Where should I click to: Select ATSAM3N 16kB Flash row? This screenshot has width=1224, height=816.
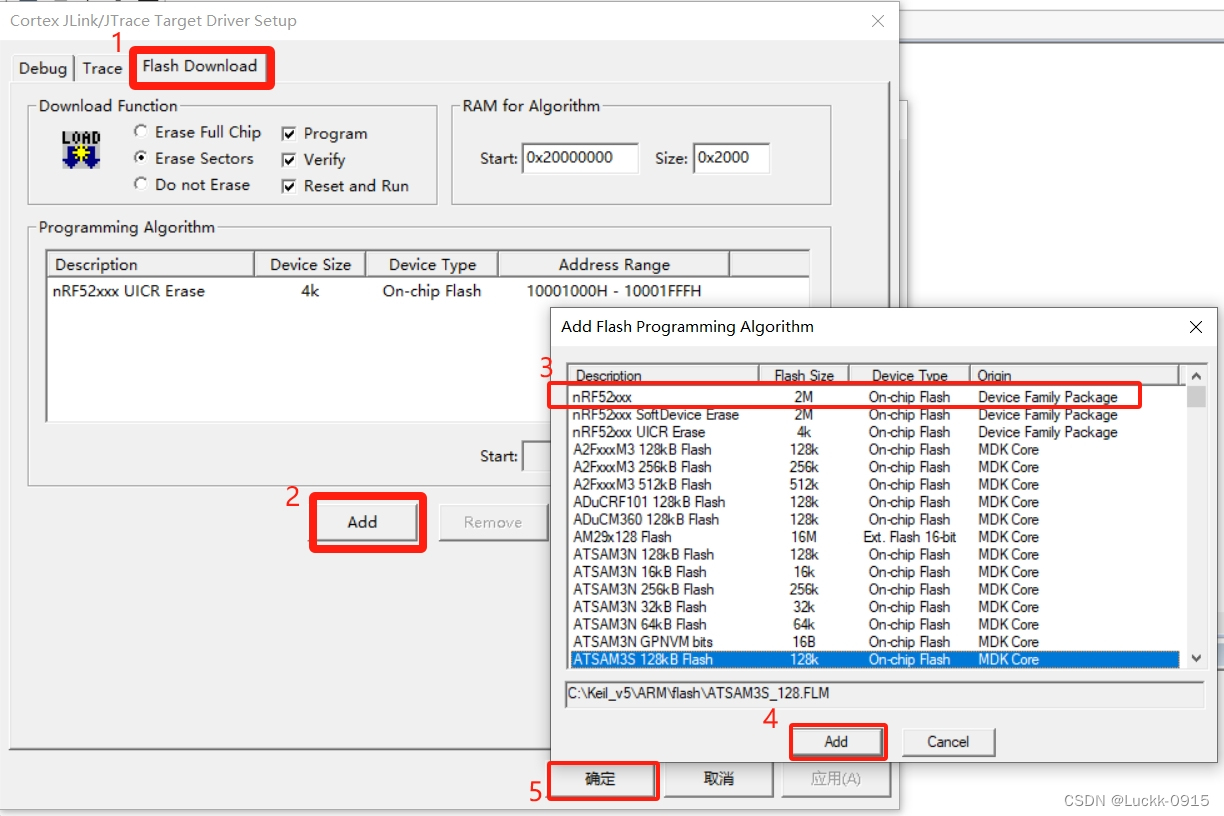876,572
